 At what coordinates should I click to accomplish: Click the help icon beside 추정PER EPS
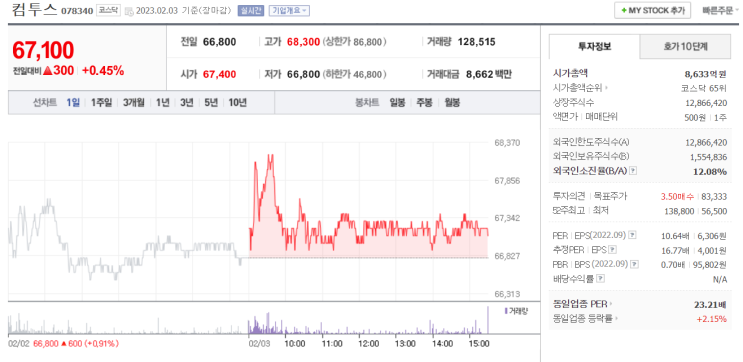612,249
